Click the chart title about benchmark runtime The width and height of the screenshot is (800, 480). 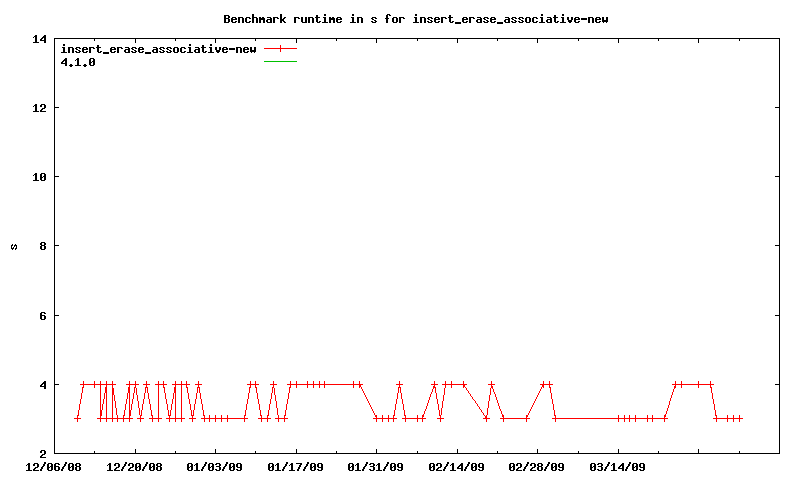point(415,18)
